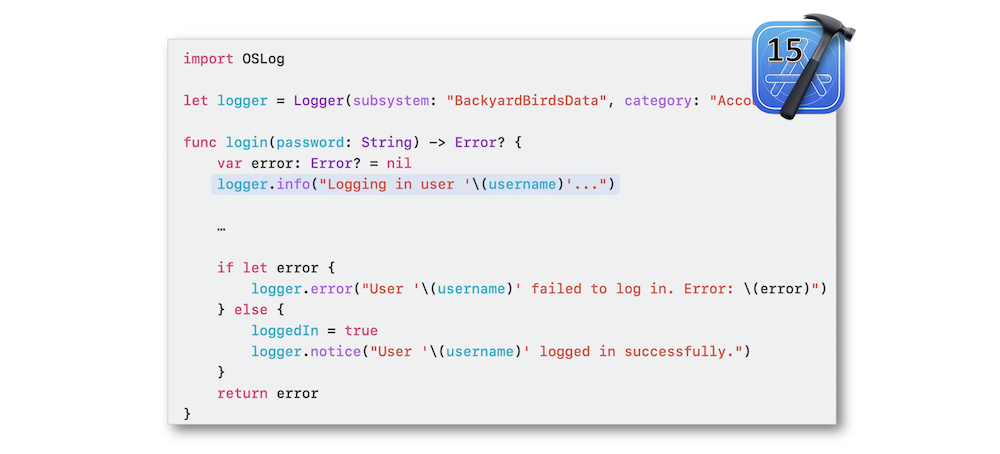Click the func login declaration

click(x=353, y=142)
